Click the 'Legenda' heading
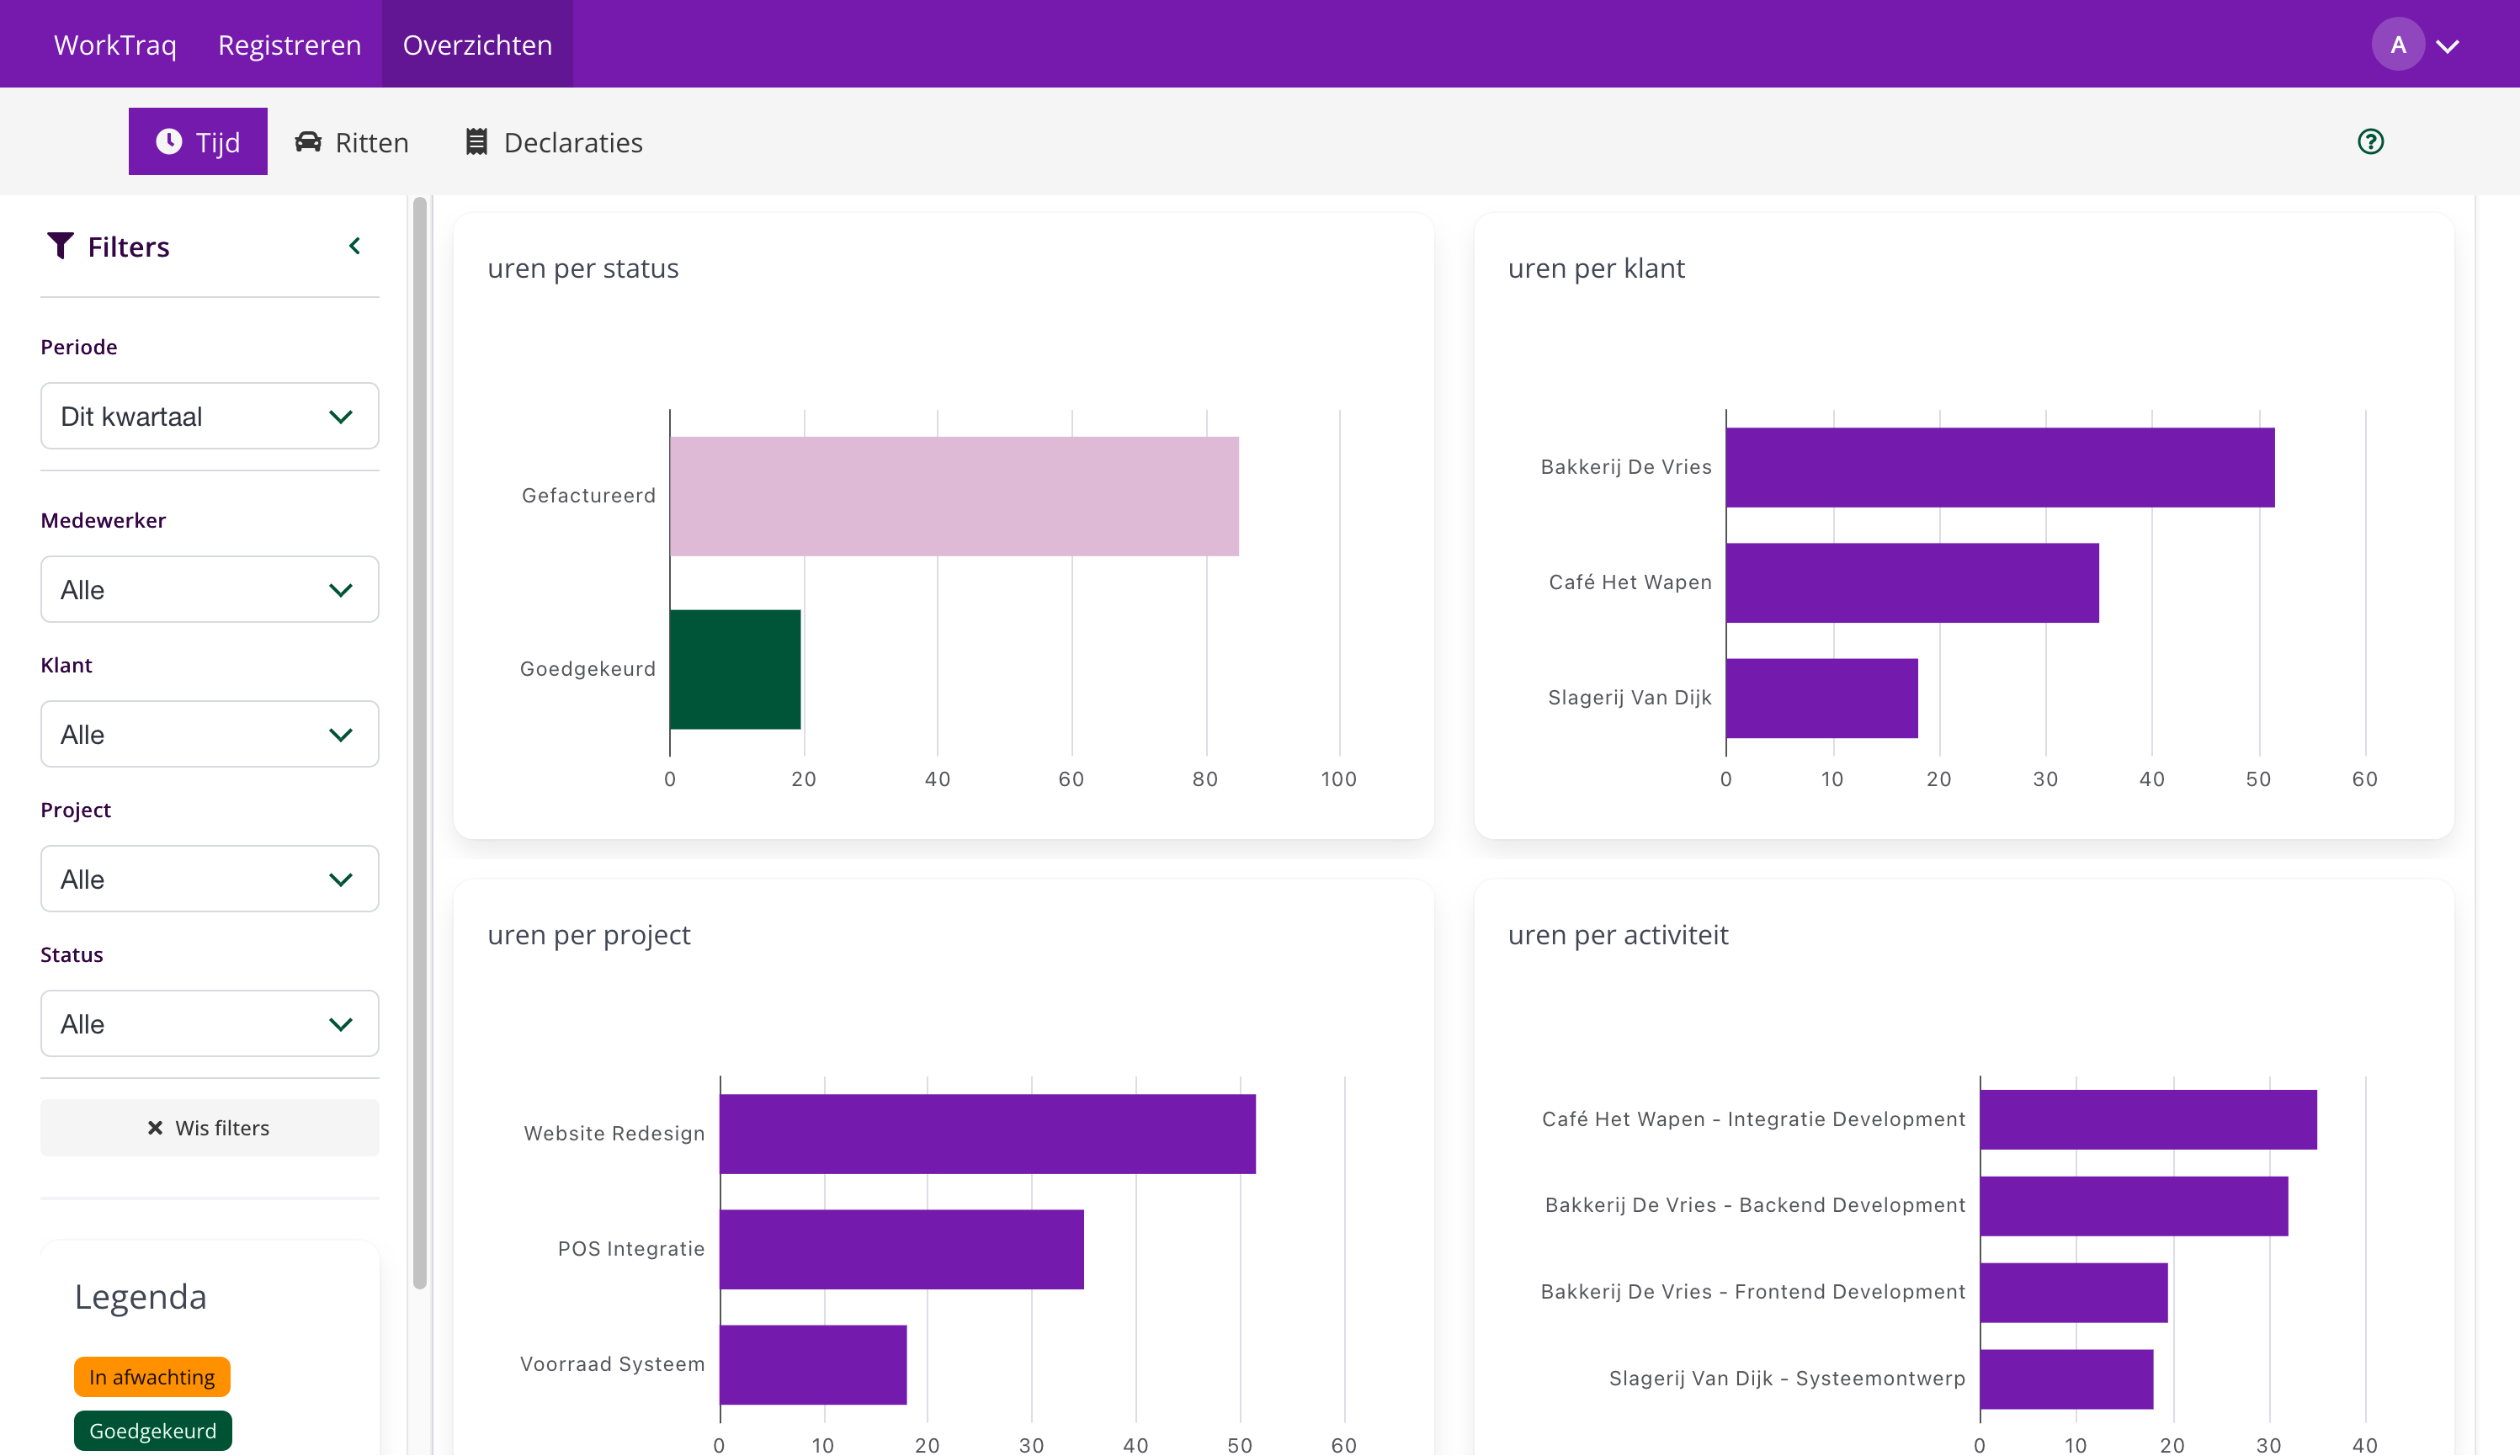This screenshot has height=1456, width=2520. pos(141,1298)
